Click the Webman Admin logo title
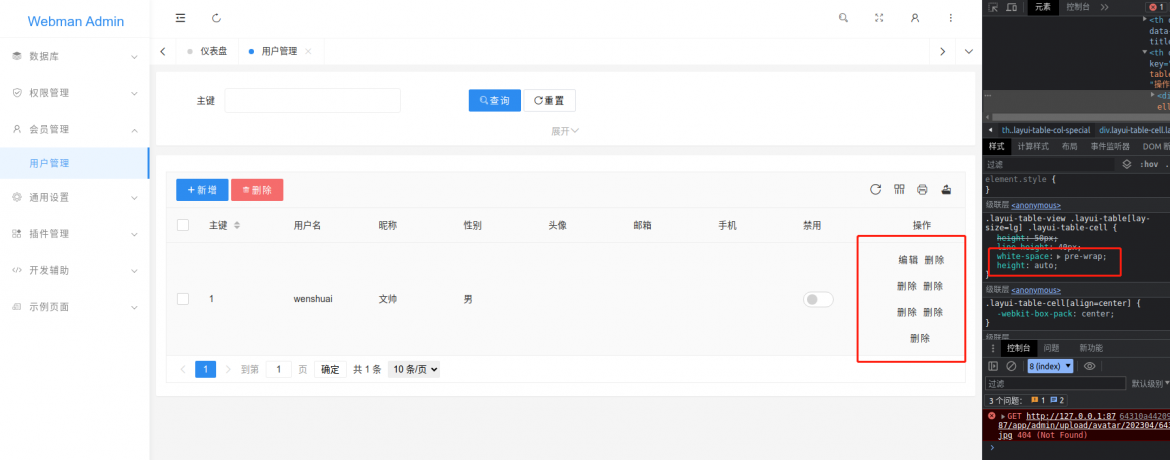1170x460 pixels. pos(76,22)
